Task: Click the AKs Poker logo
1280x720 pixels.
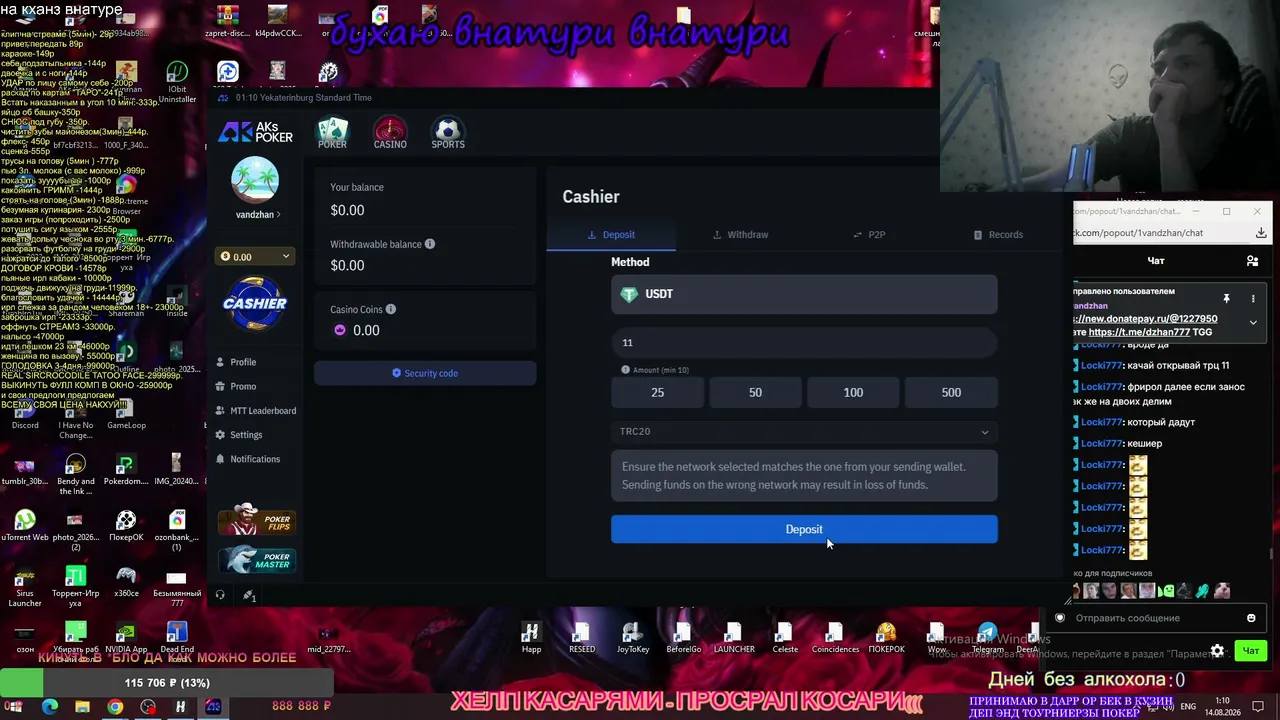Action: [256, 132]
